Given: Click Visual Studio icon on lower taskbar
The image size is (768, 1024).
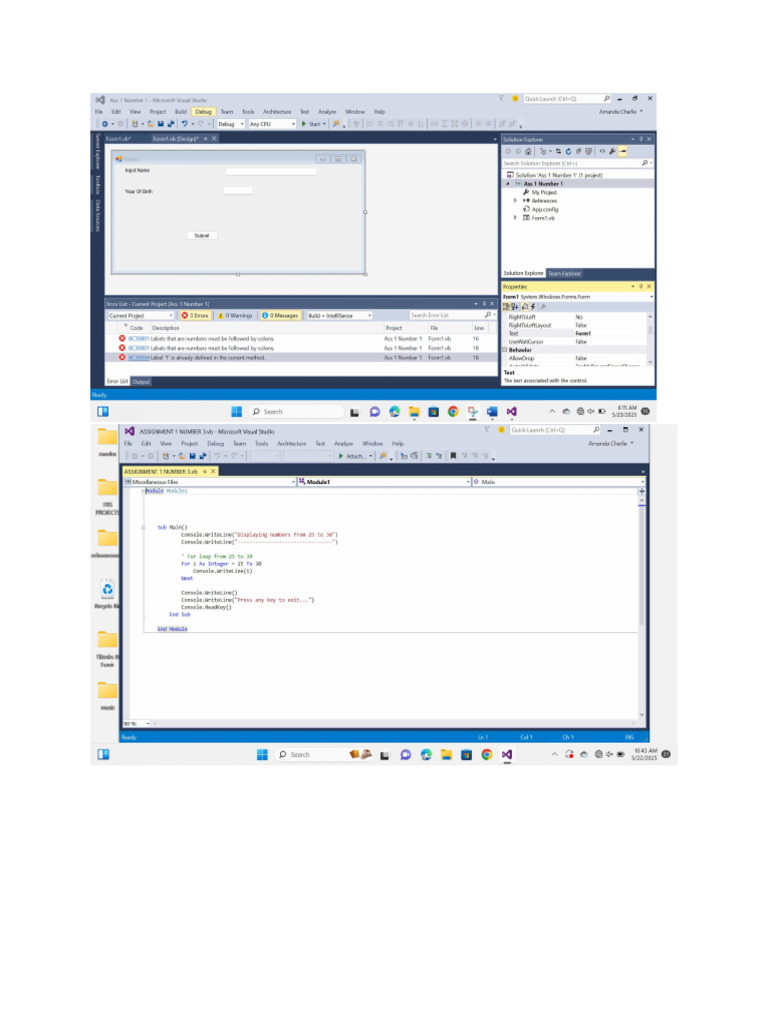Looking at the screenshot, I should pyautogui.click(x=507, y=754).
